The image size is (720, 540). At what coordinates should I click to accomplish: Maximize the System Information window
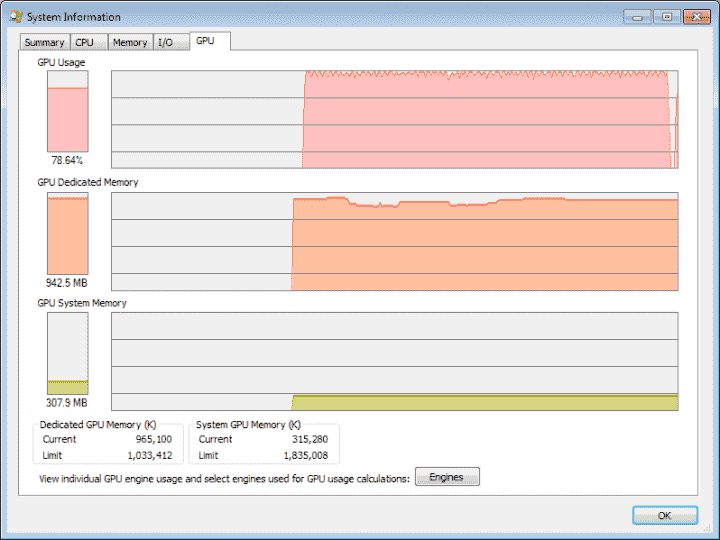[667, 17]
